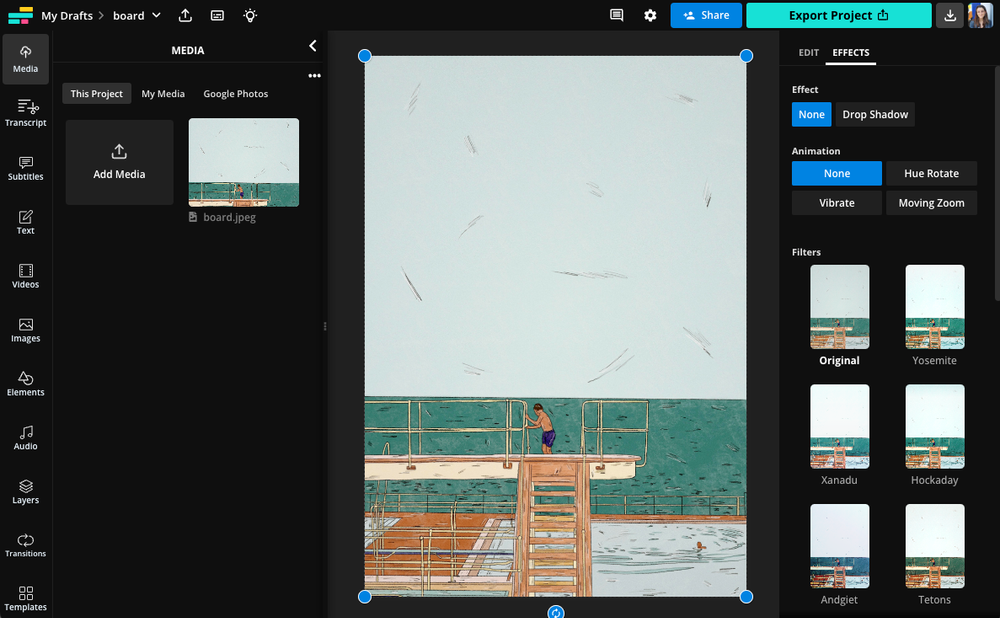Open the Audio panel
Screen dimensions: 1000x618
(25, 438)
